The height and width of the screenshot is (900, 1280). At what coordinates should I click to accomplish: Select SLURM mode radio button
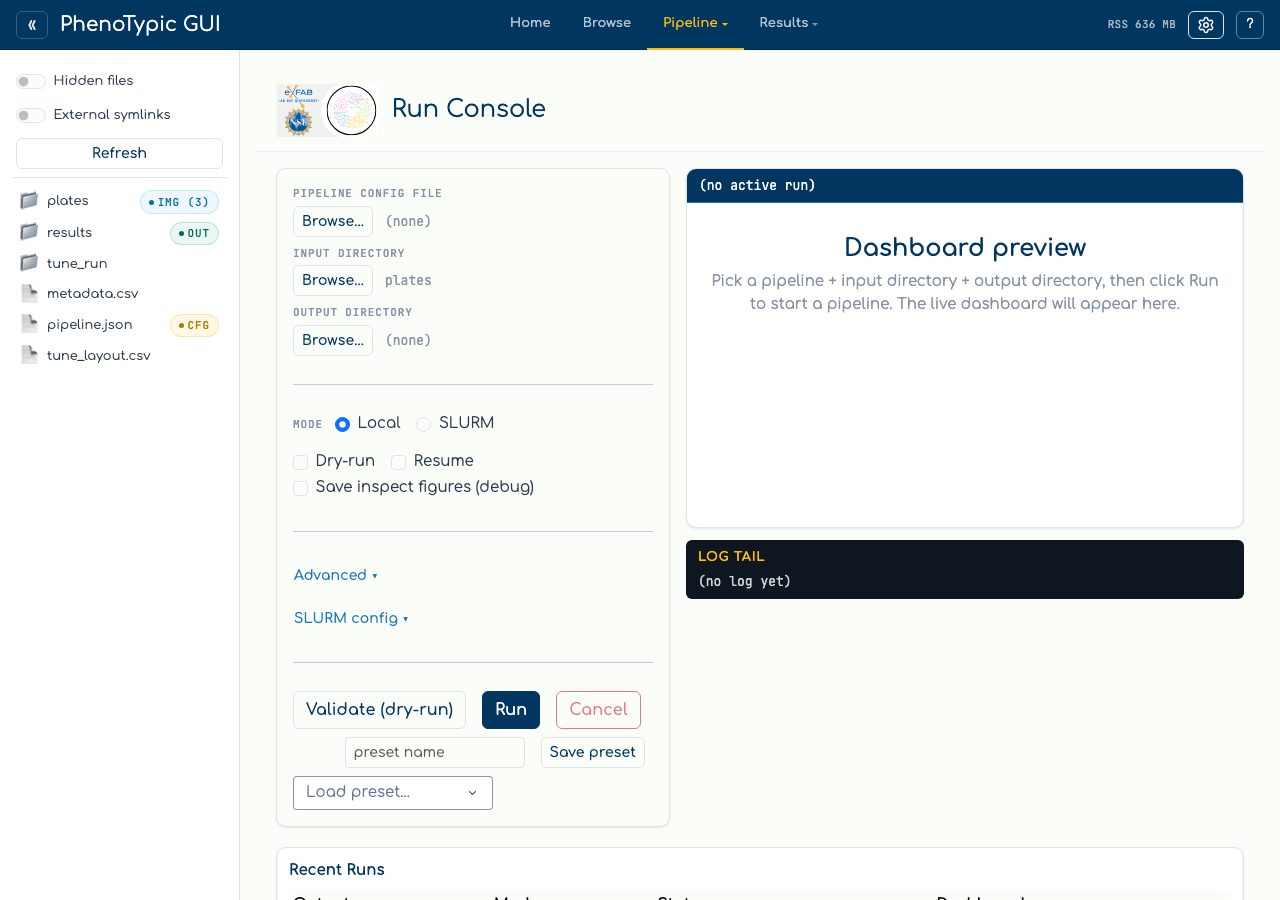coord(424,424)
